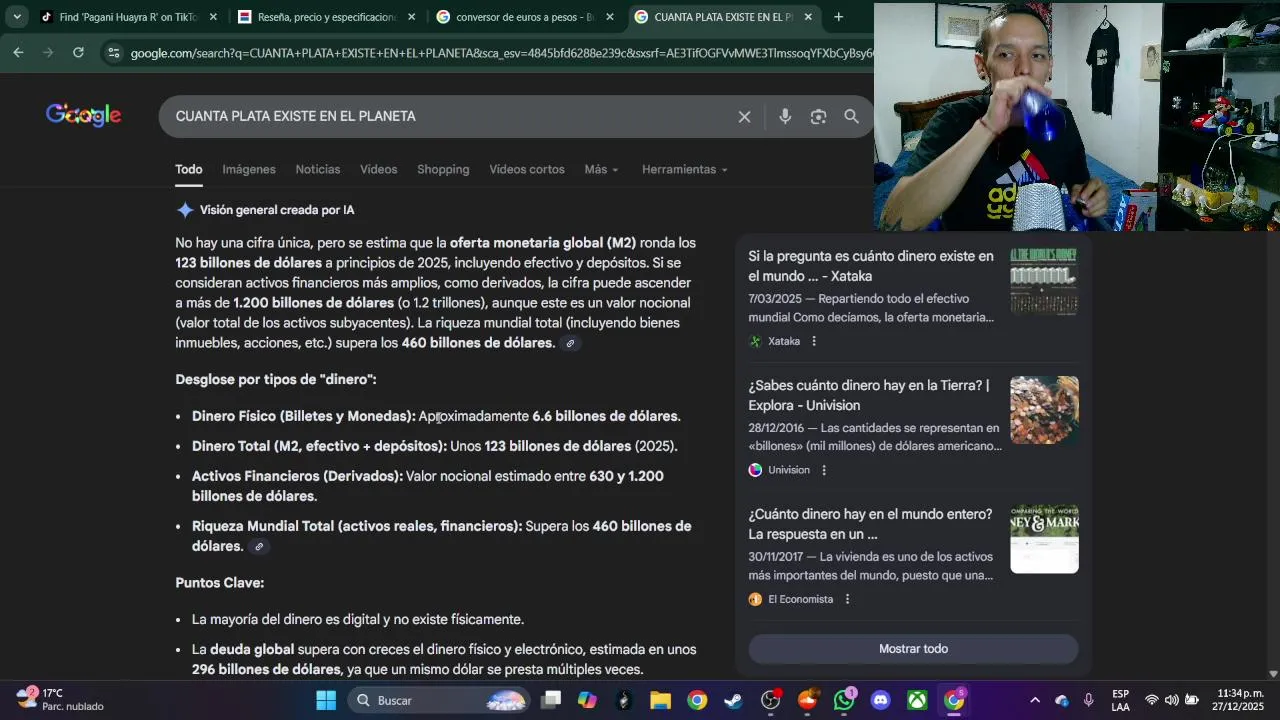Open the tab search dropdown arrow in Chrome
This screenshot has width=1280, height=720.
(17, 17)
